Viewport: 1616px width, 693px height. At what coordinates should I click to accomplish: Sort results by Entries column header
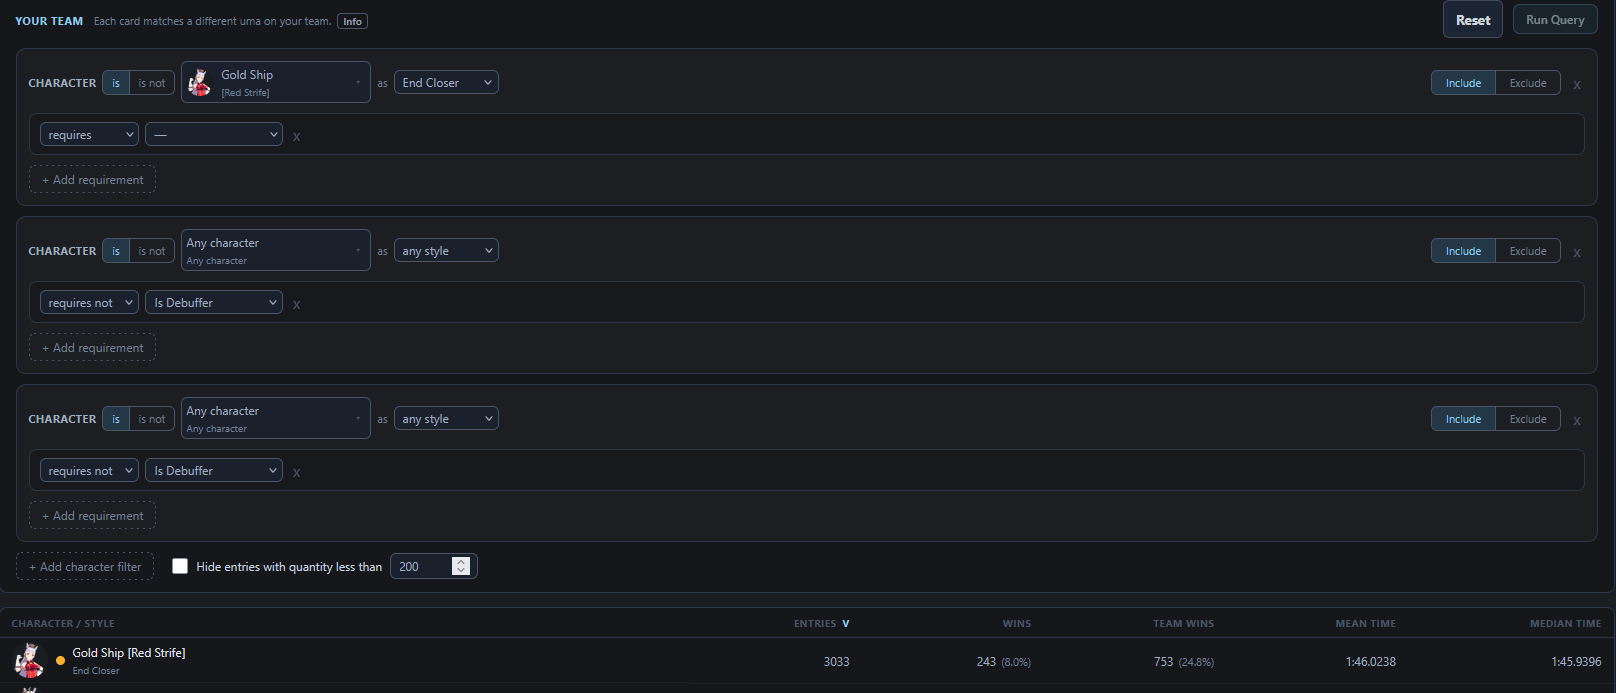pos(821,623)
